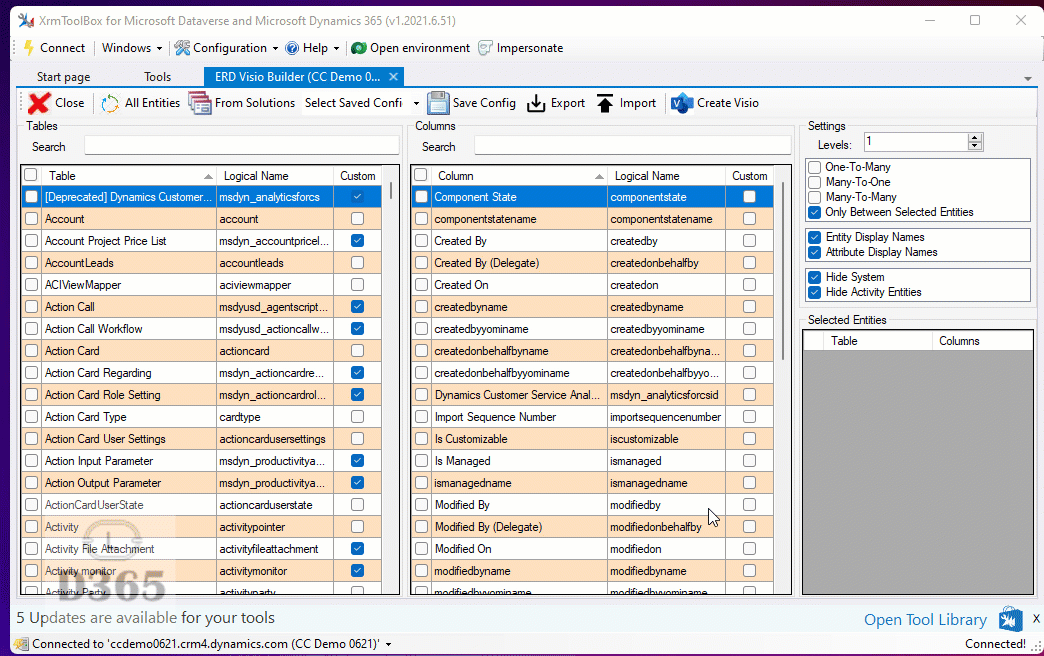Select the Action Card Type table row
This screenshot has width=1044, height=656.
[x=202, y=417]
